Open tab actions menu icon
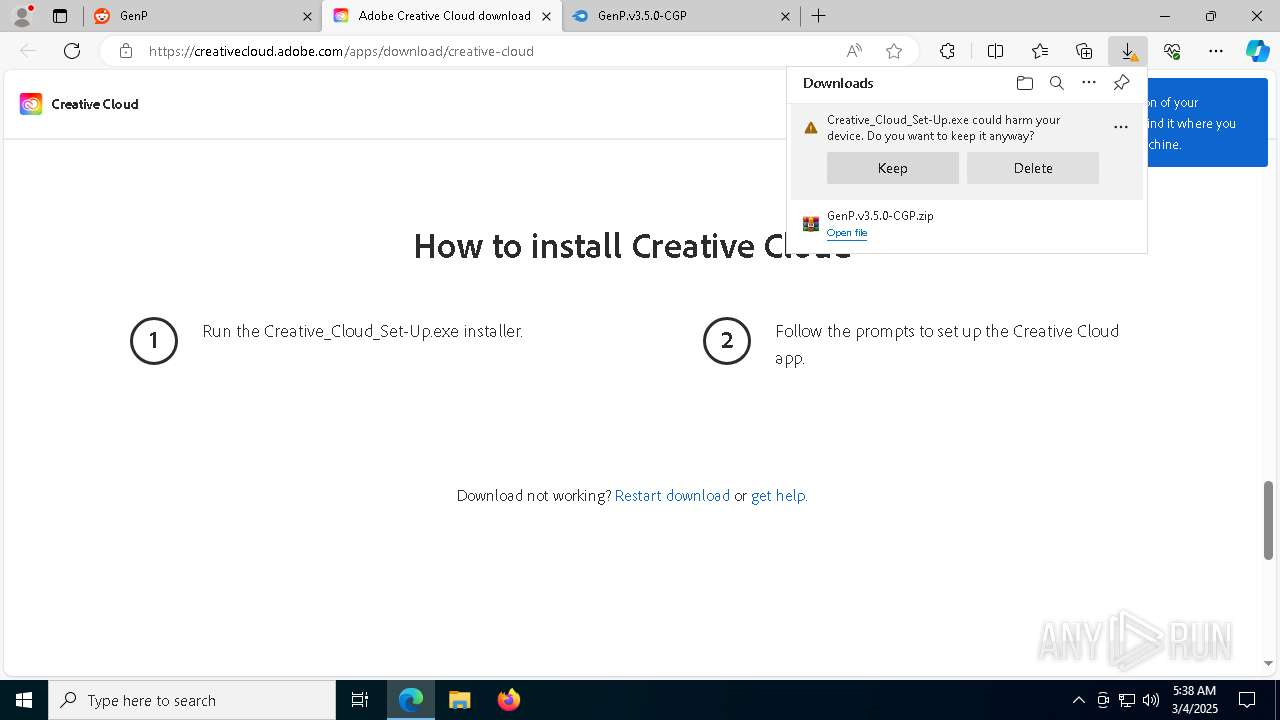This screenshot has width=1280, height=720. point(60,16)
